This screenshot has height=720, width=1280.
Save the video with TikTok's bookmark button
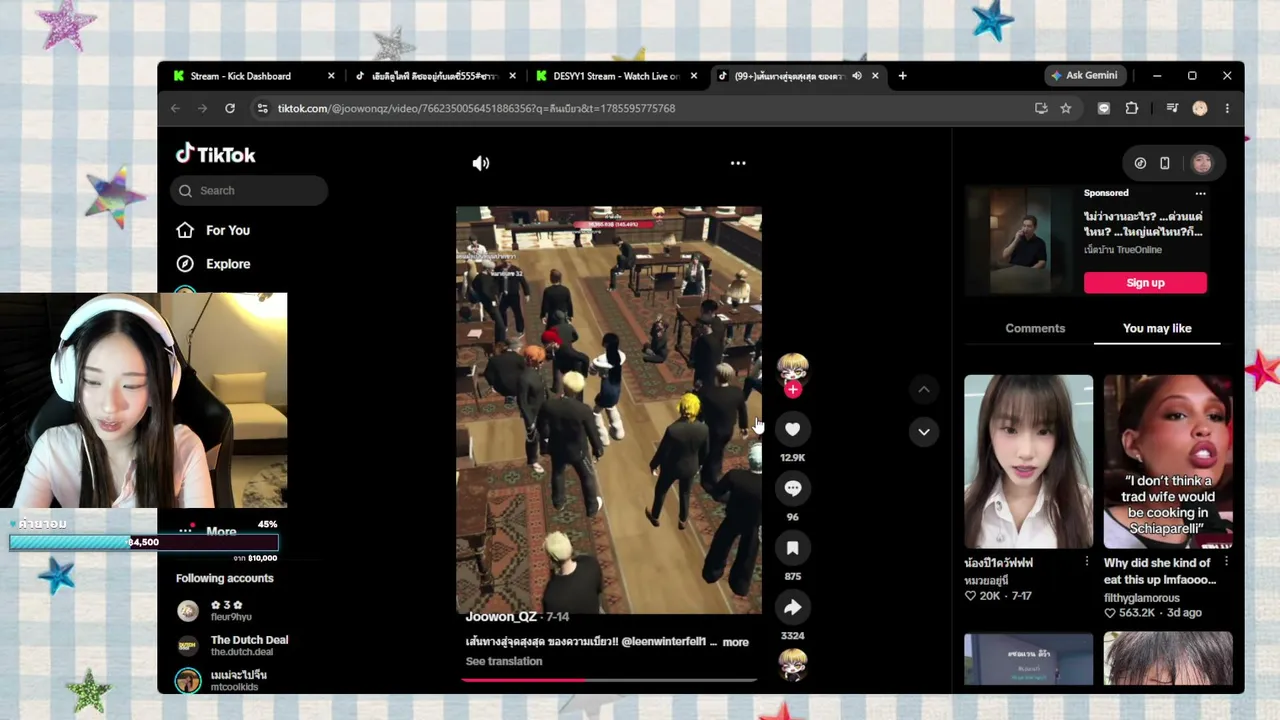792,548
